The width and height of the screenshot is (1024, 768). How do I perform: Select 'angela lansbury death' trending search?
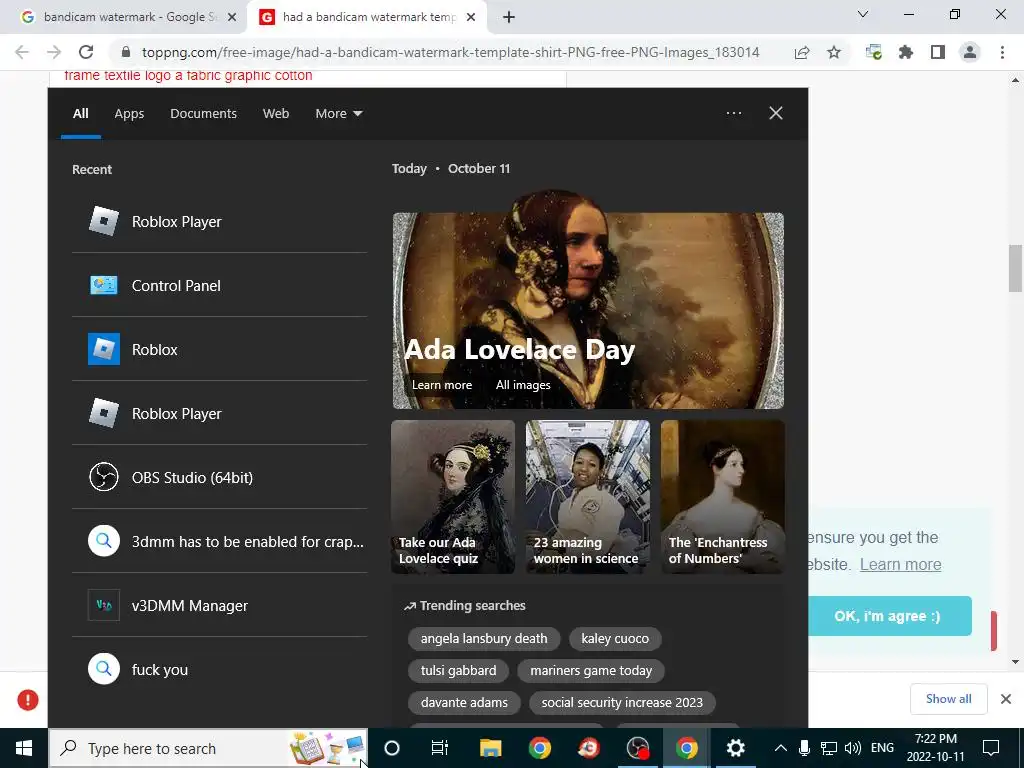[484, 639]
